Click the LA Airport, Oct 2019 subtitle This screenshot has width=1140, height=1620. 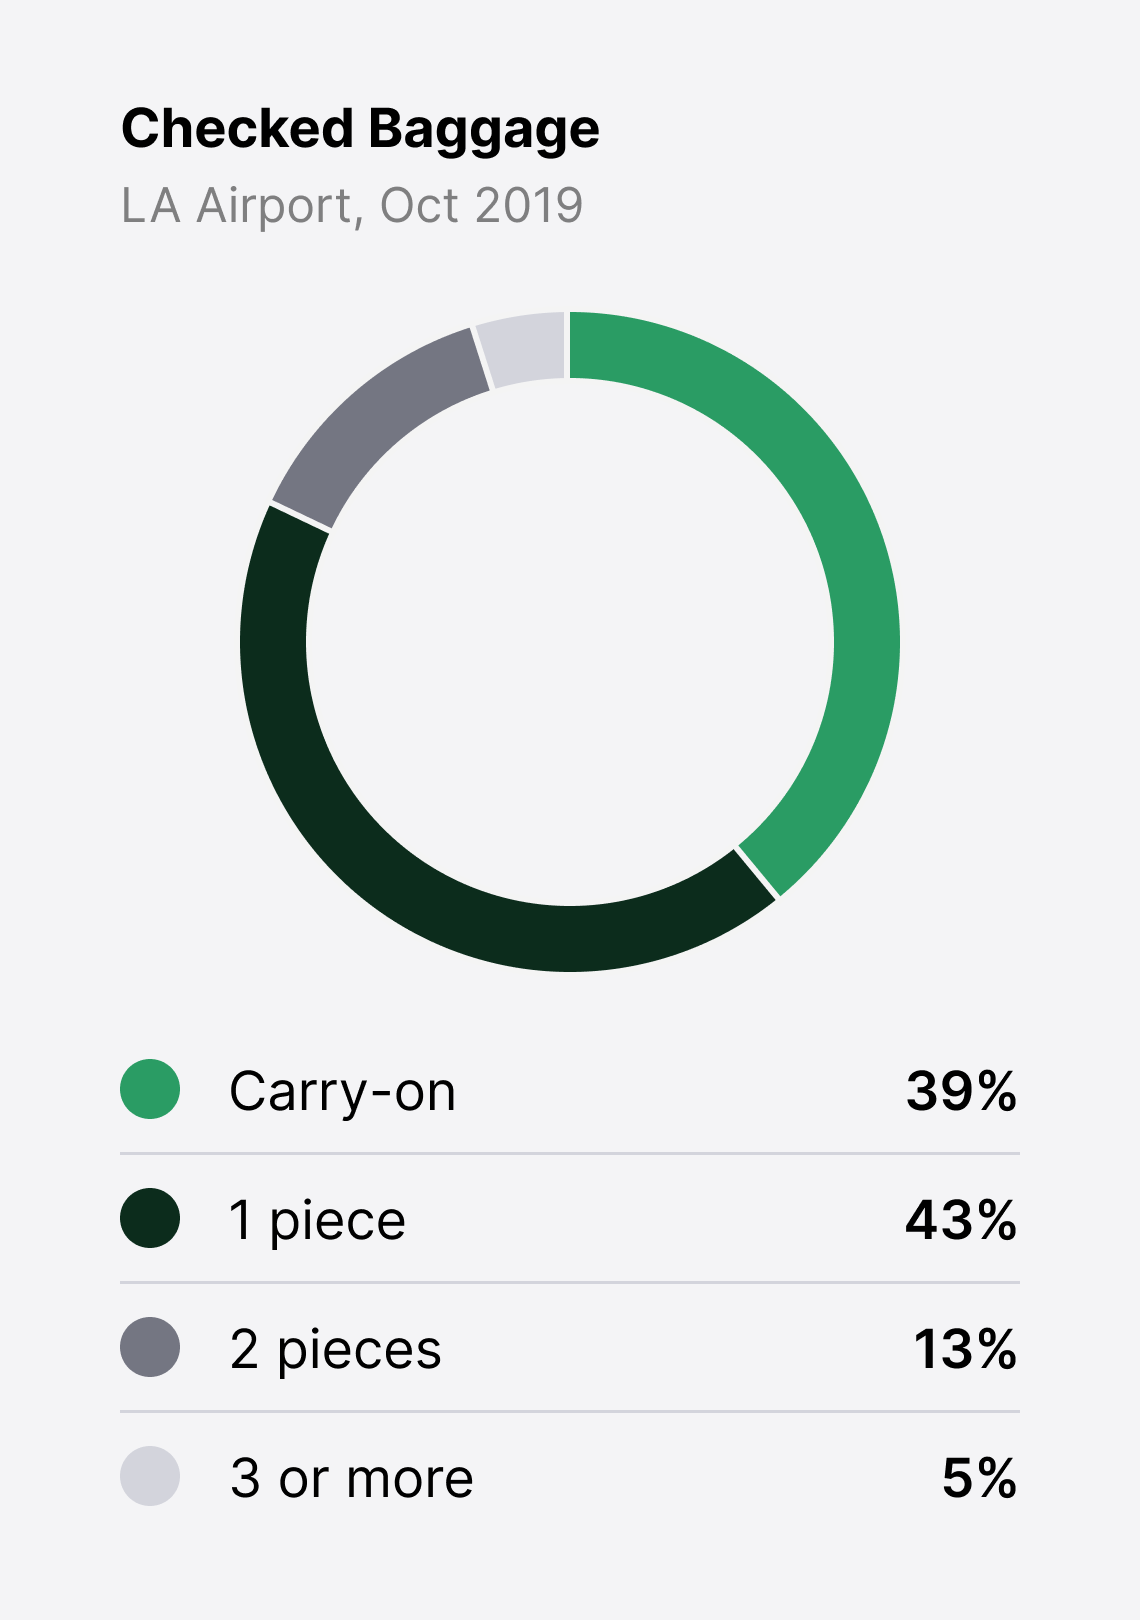pyautogui.click(x=352, y=206)
